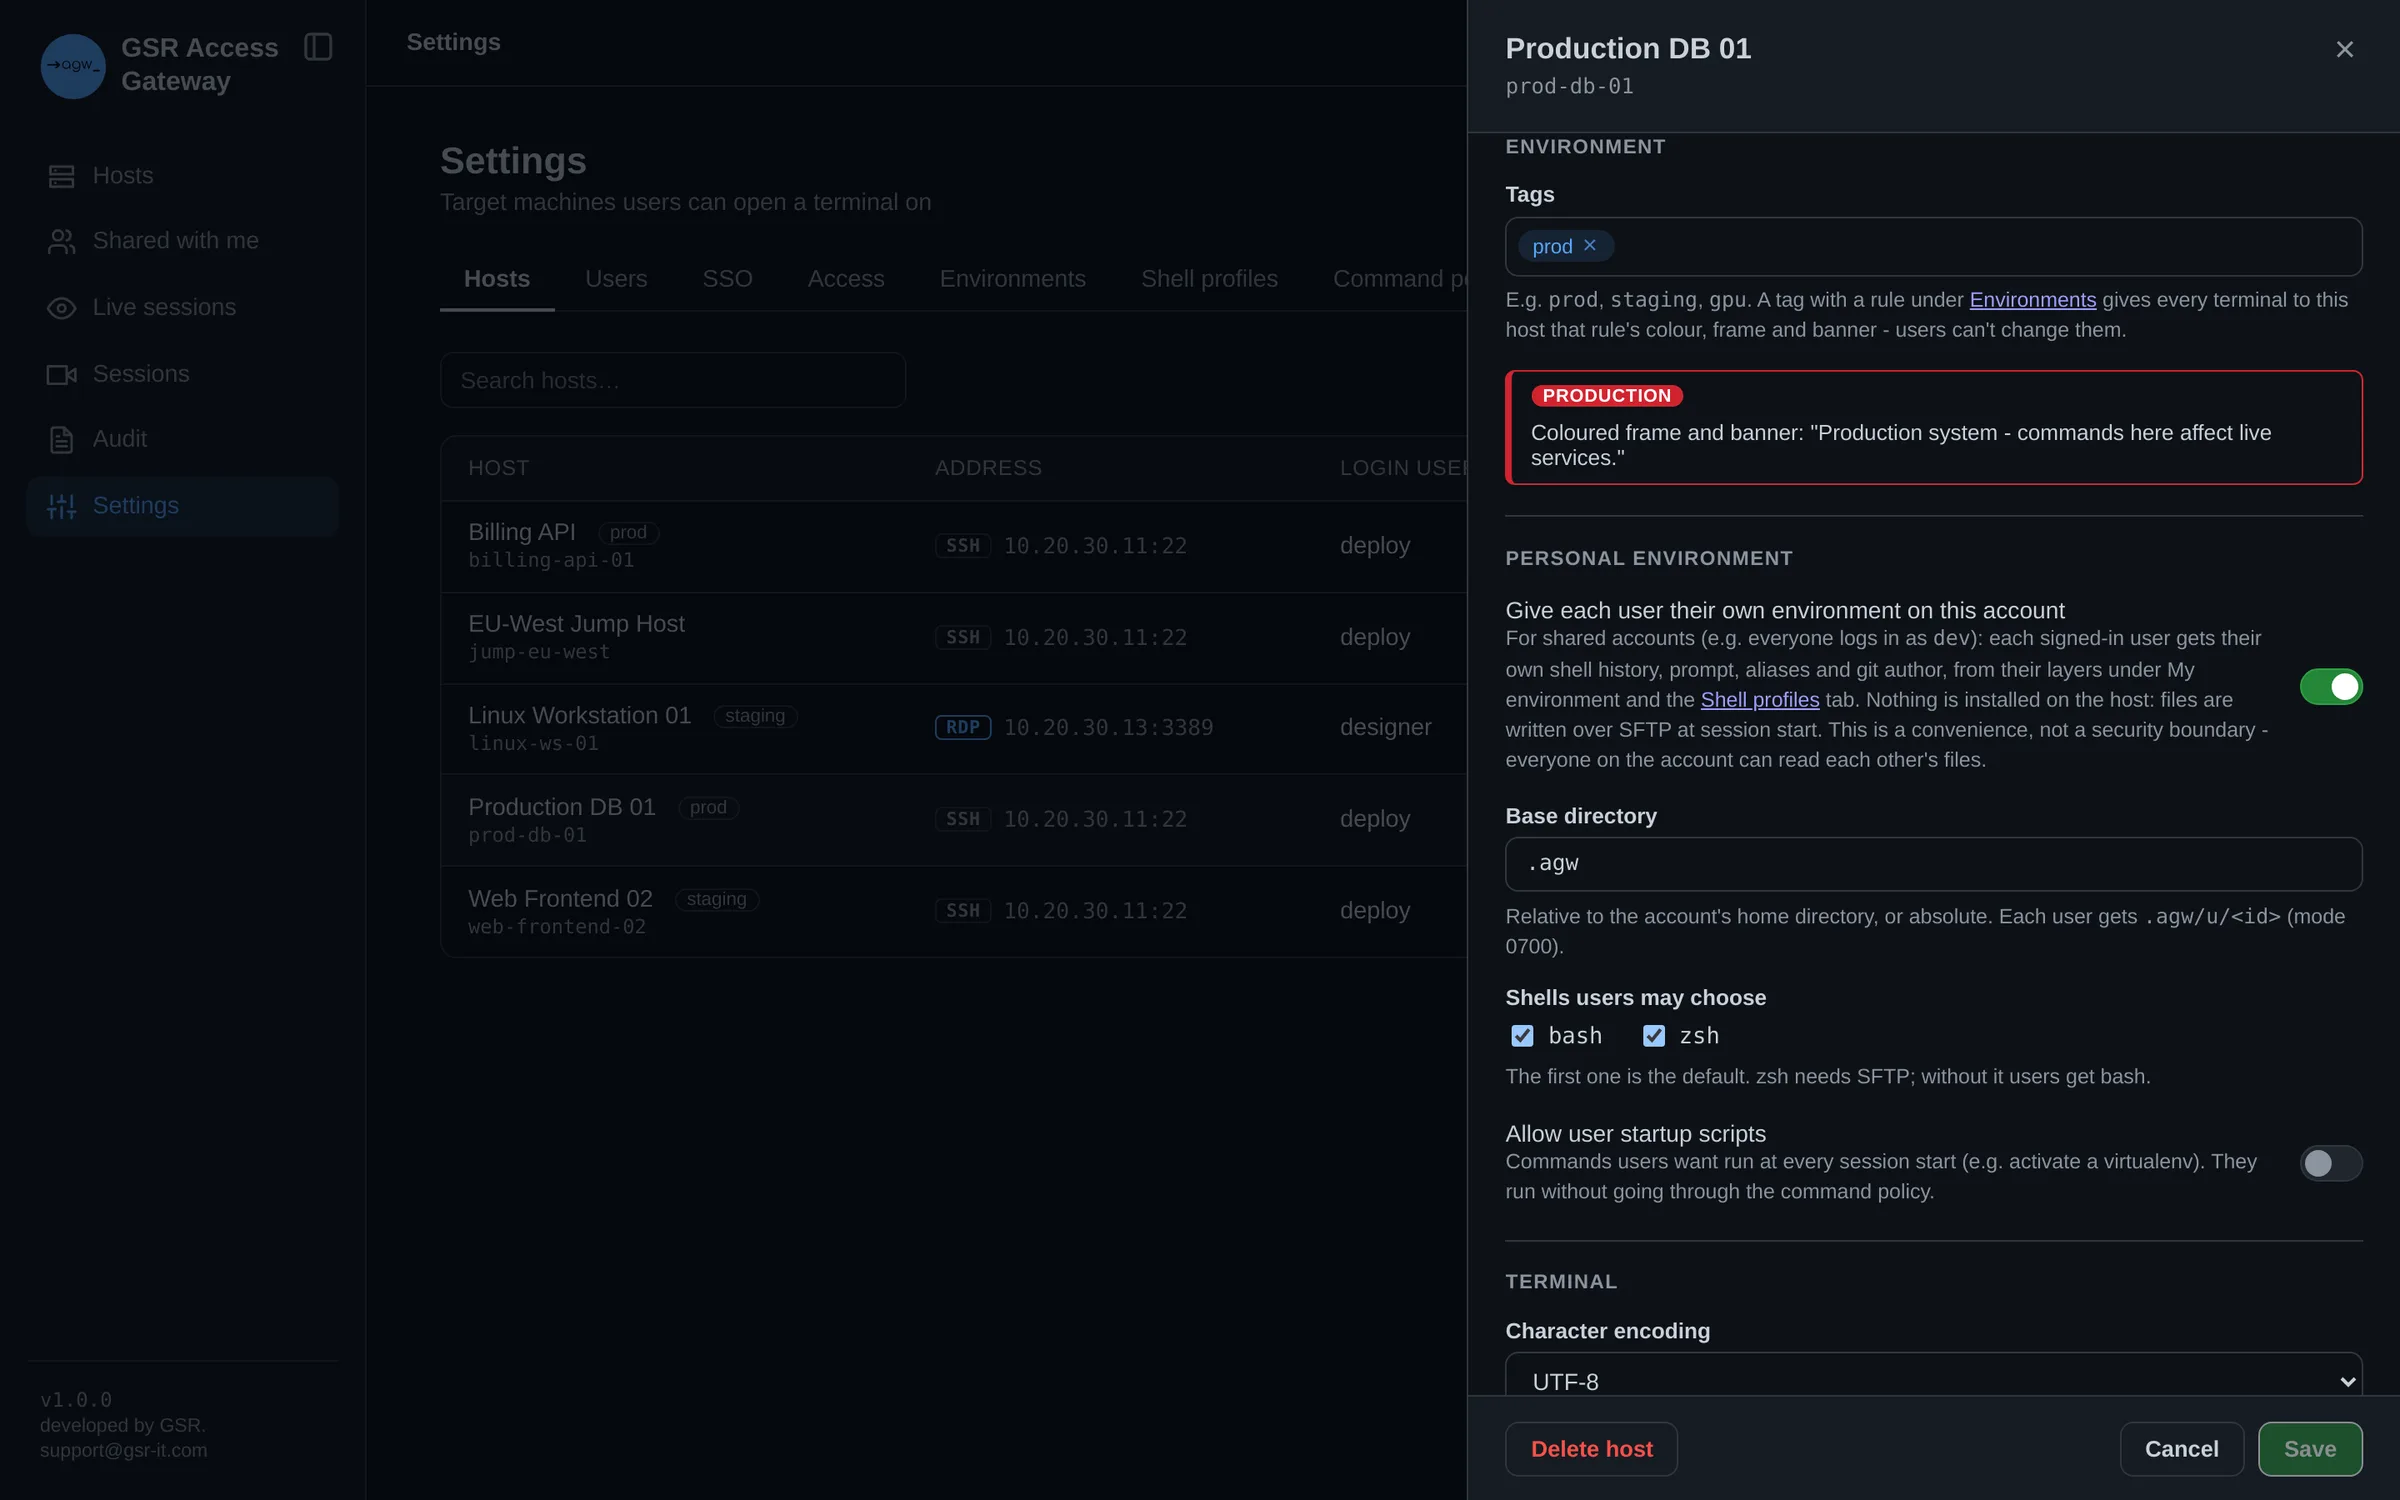This screenshot has height=1500, width=2400.
Task: Click the Settings sliders icon
Action: tap(61, 506)
